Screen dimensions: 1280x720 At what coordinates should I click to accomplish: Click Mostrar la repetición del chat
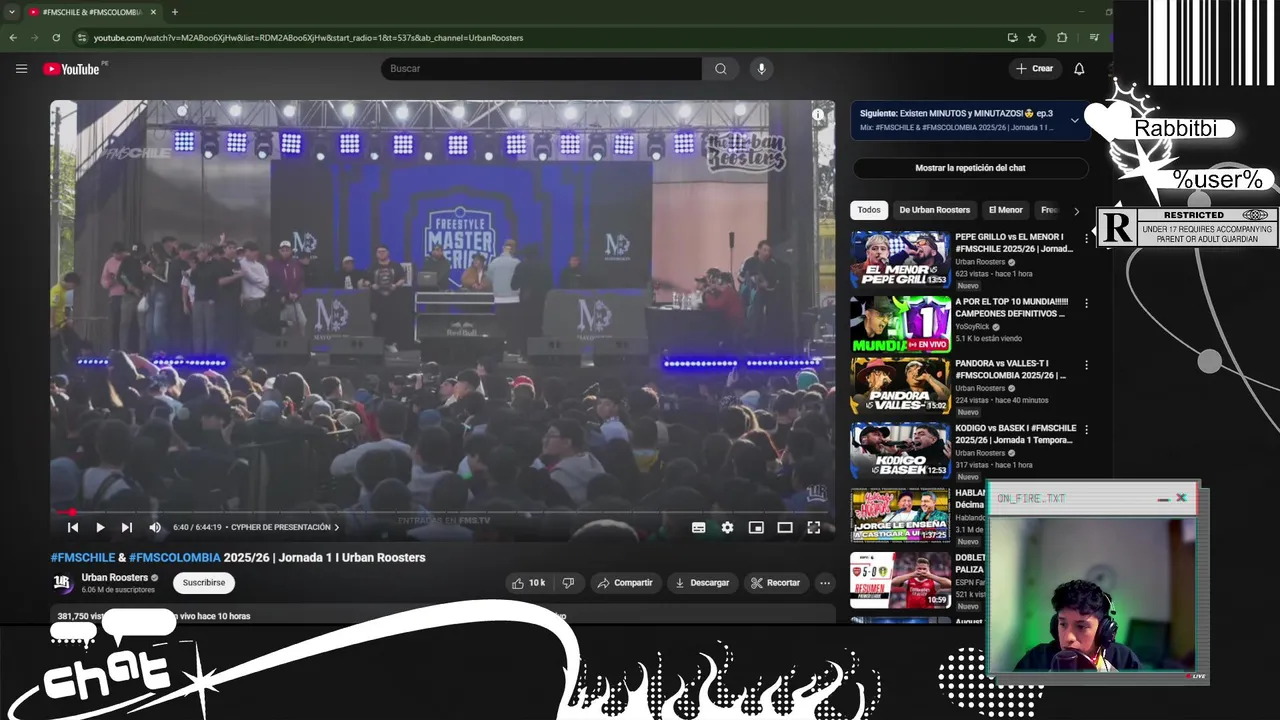click(970, 168)
